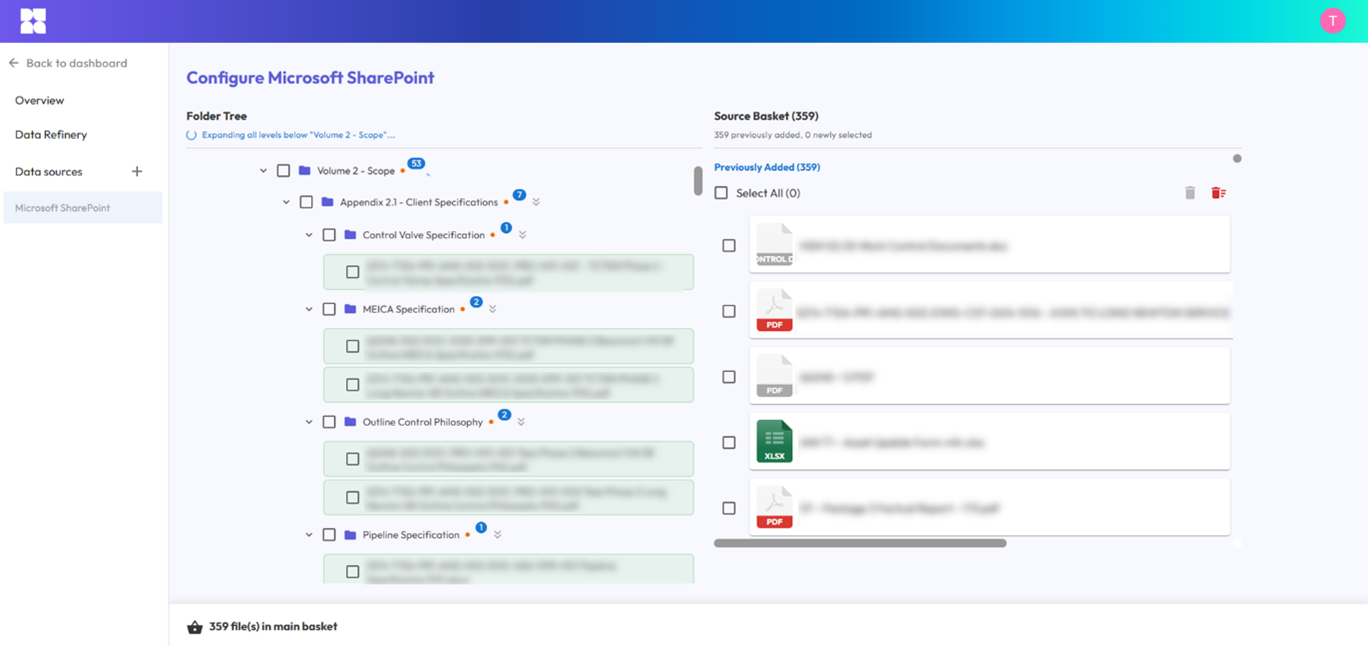Click the Source Basket horizontal scrollbar
This screenshot has height=646, width=1368.
(x=860, y=544)
